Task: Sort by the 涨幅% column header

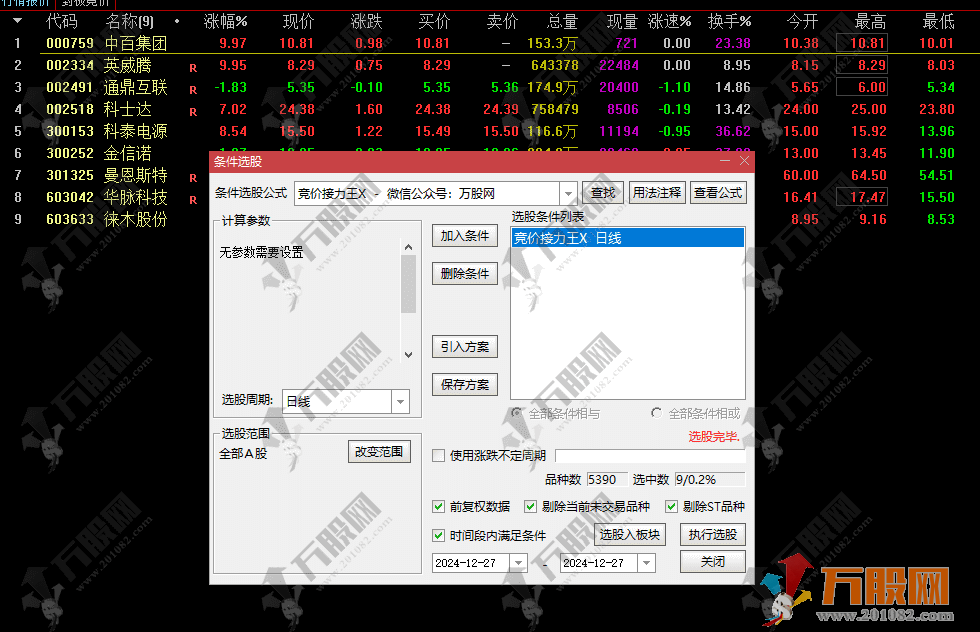Action: [226, 22]
